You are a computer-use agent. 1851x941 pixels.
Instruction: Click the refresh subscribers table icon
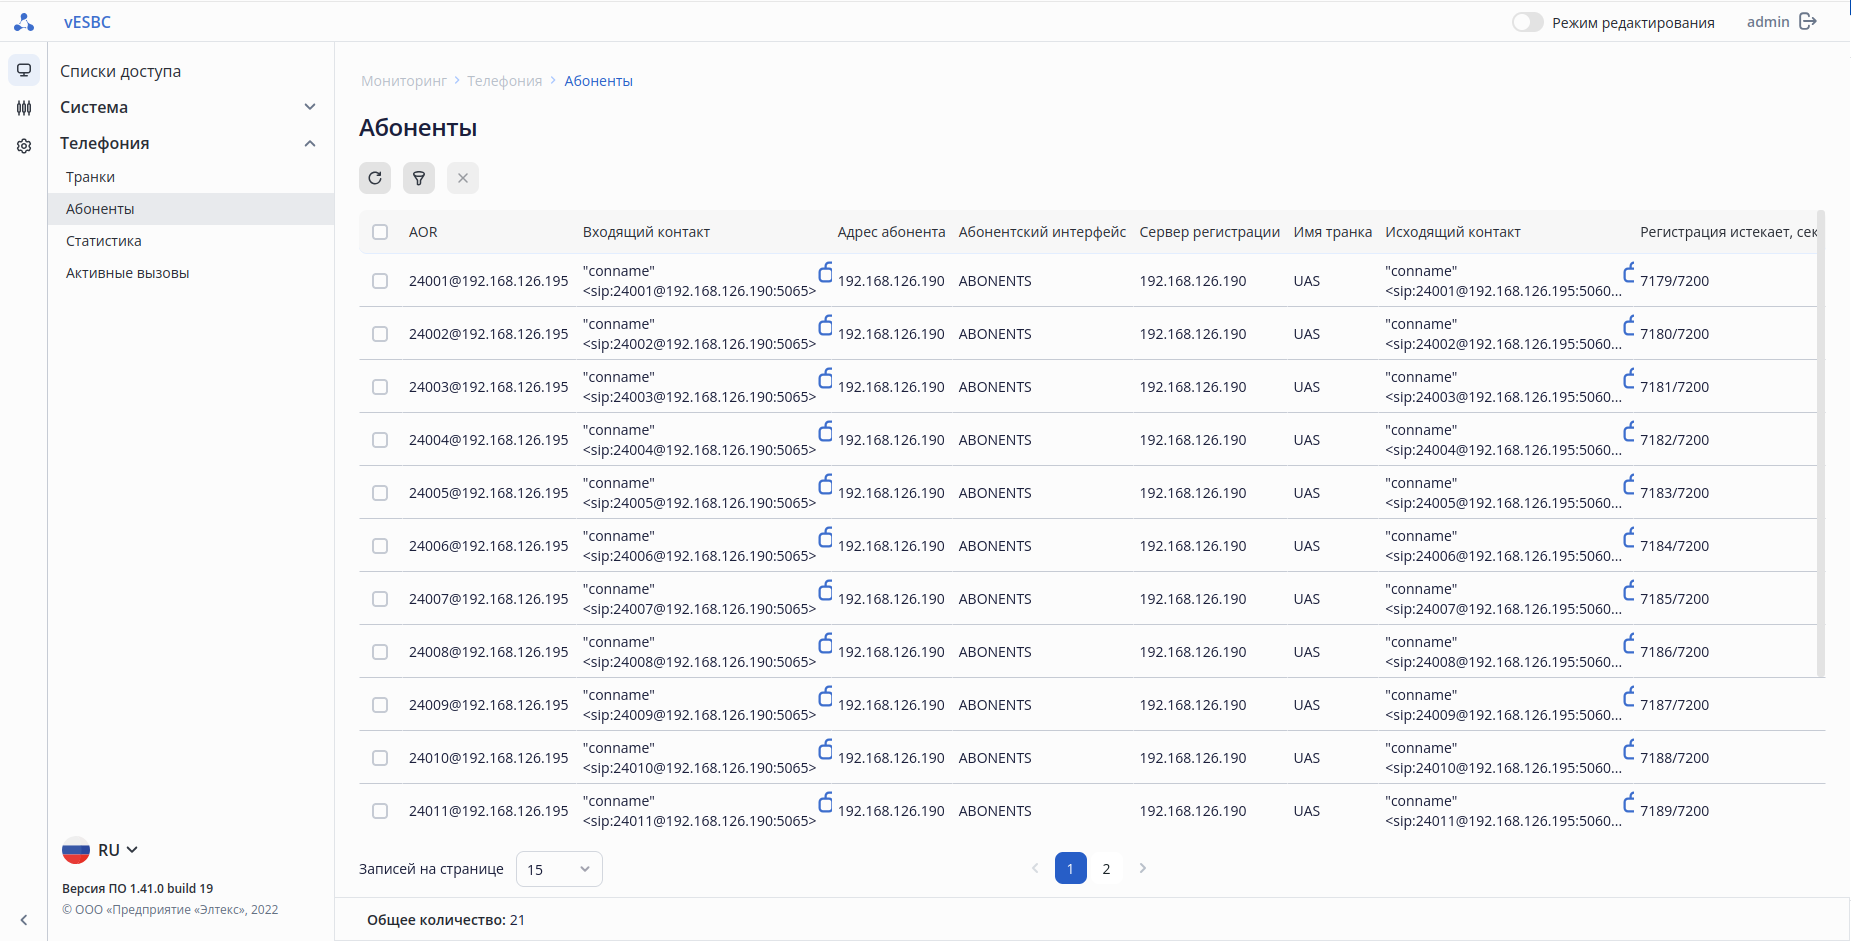pyautogui.click(x=375, y=178)
